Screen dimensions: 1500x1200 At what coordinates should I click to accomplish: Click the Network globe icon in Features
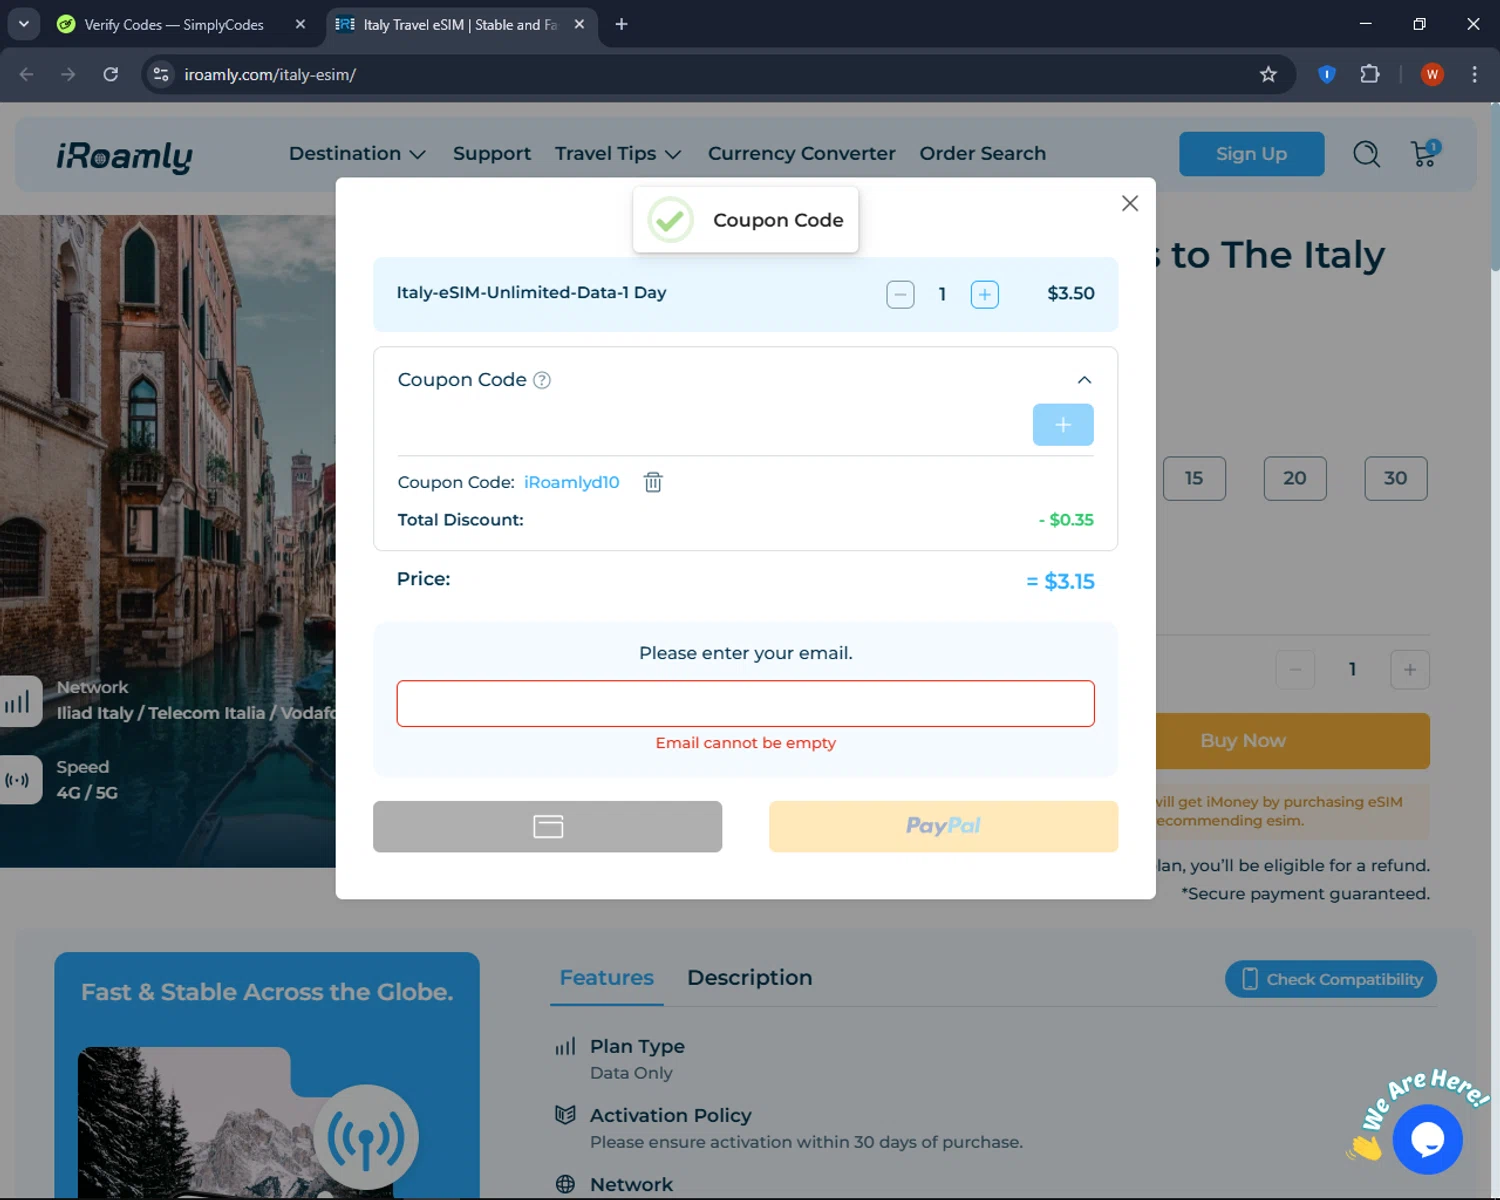565,1184
